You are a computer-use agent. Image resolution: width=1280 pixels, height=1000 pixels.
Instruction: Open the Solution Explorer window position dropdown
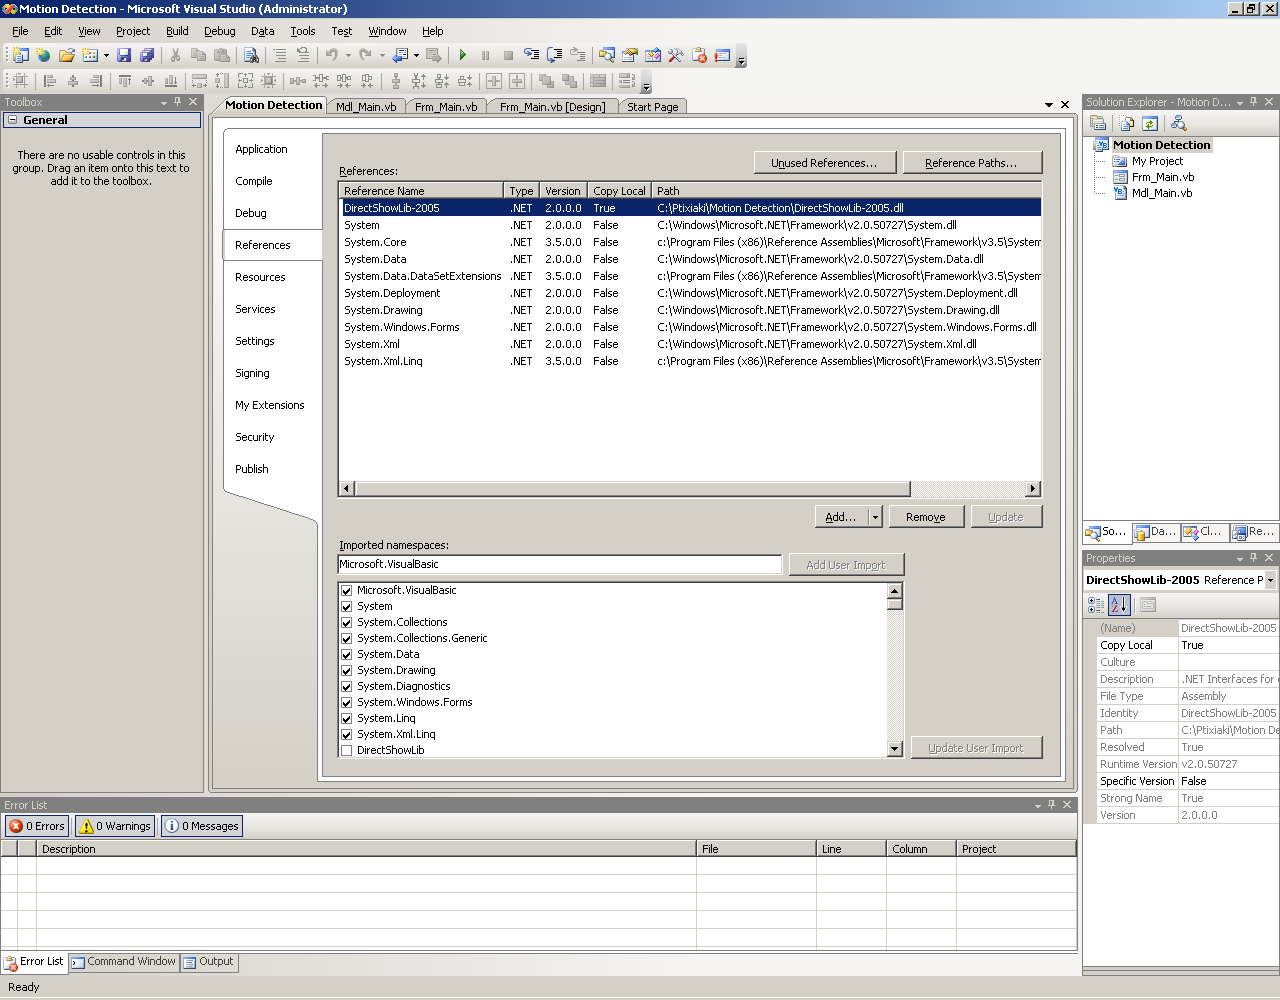[1240, 102]
